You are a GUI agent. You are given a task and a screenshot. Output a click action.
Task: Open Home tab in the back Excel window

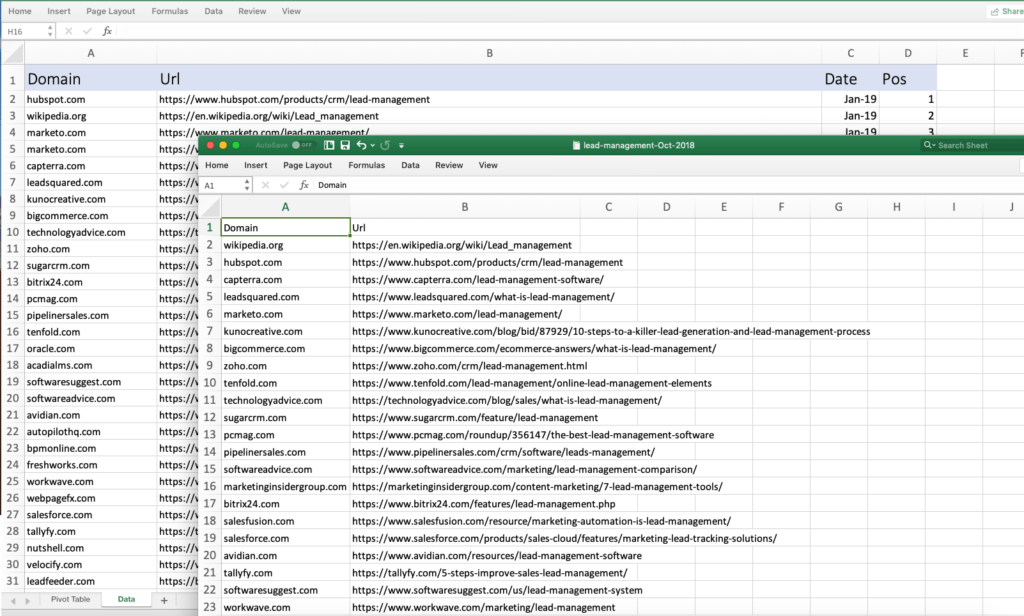pos(20,11)
